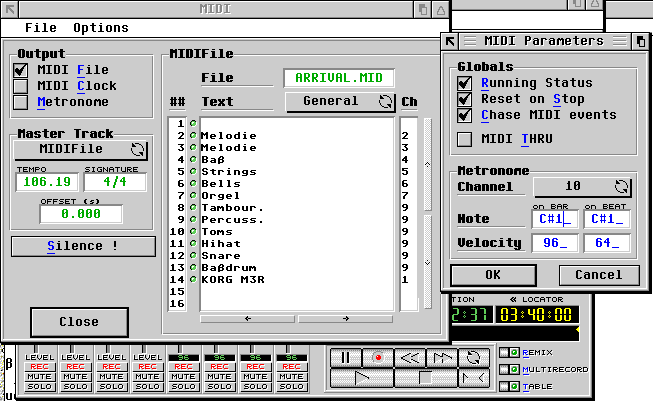Click the red record transport button
This screenshot has height=401, width=653.
pos(378,356)
